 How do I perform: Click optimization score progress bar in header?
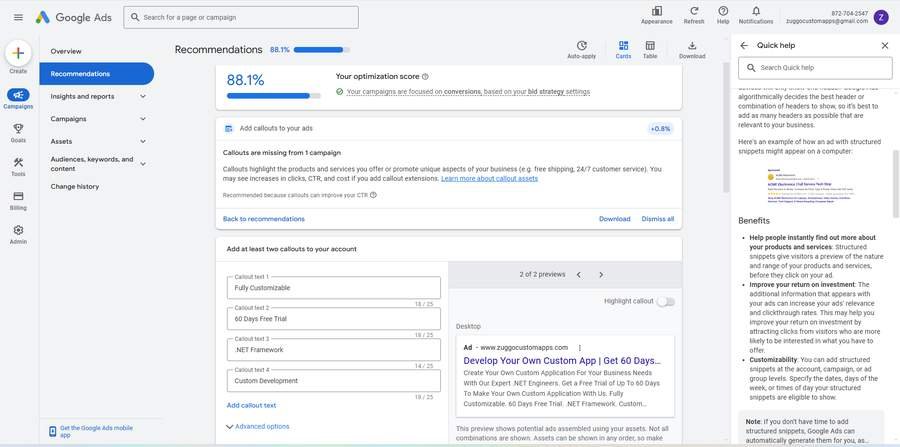point(321,50)
